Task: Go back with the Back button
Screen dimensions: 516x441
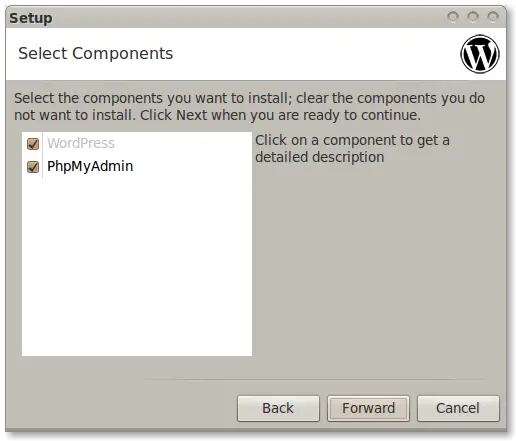Action: point(278,408)
